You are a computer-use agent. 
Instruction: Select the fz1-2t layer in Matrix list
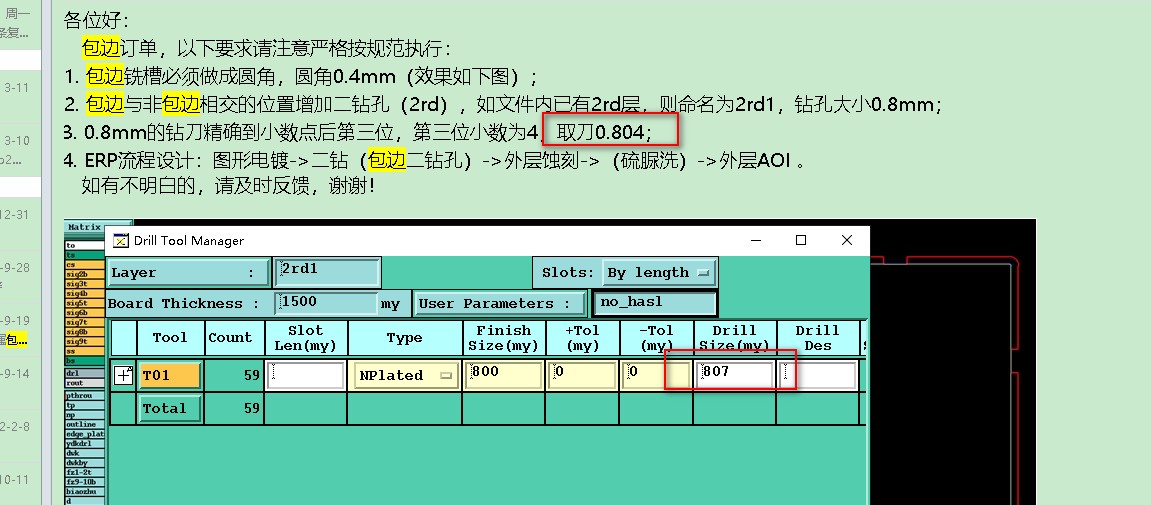point(84,472)
